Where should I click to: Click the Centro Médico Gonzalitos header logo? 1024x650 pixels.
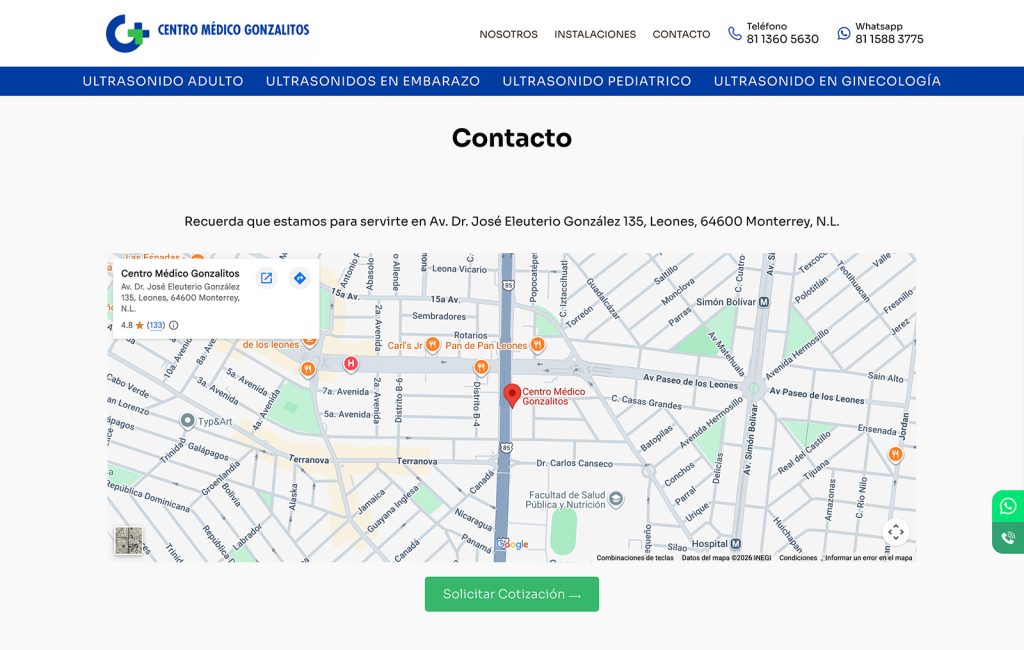[205, 33]
